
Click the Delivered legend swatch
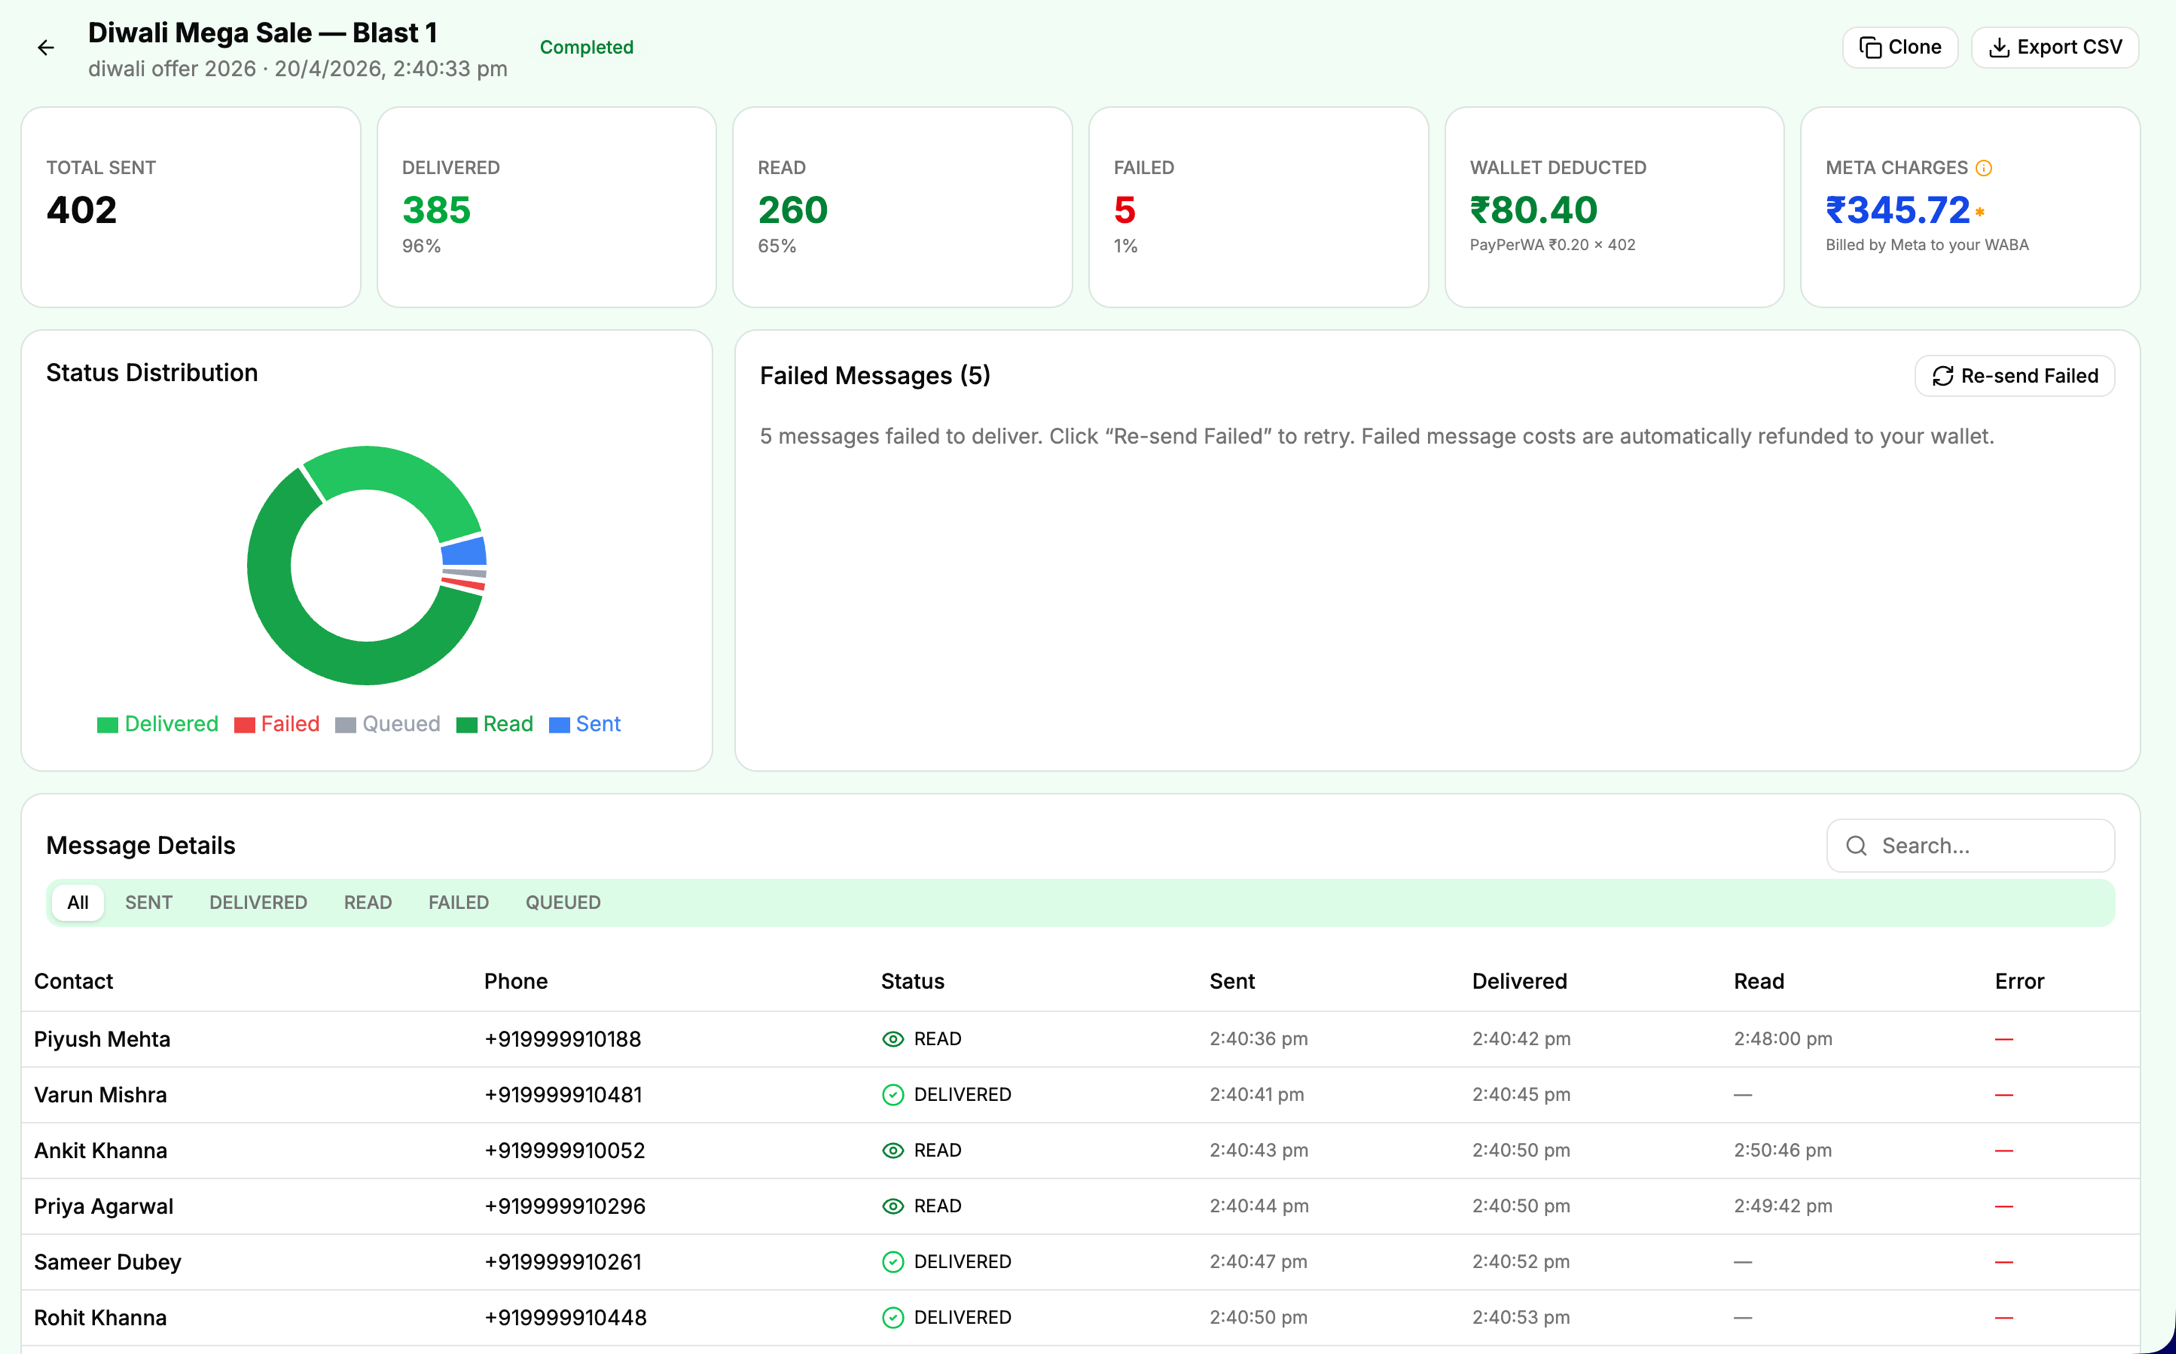point(107,724)
